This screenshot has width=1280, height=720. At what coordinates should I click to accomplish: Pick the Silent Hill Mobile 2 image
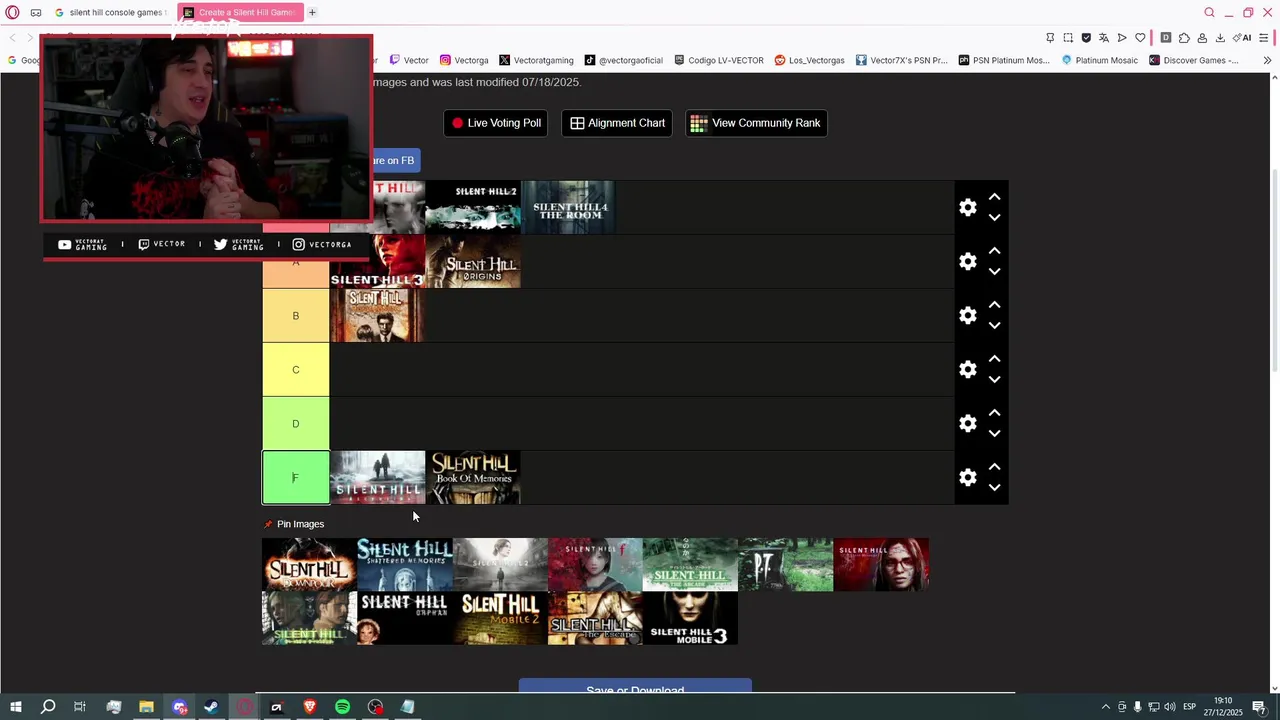[500, 618]
